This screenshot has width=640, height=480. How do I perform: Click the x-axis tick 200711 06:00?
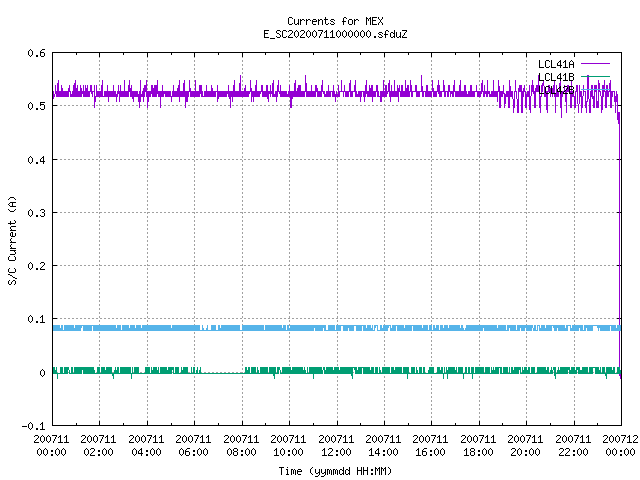click(193, 446)
